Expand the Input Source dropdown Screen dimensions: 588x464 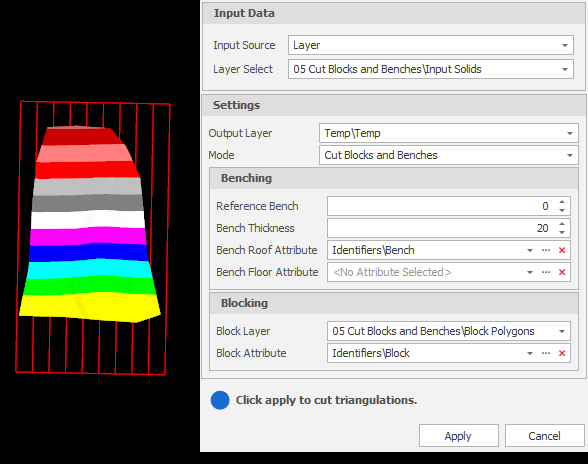pyautogui.click(x=564, y=45)
